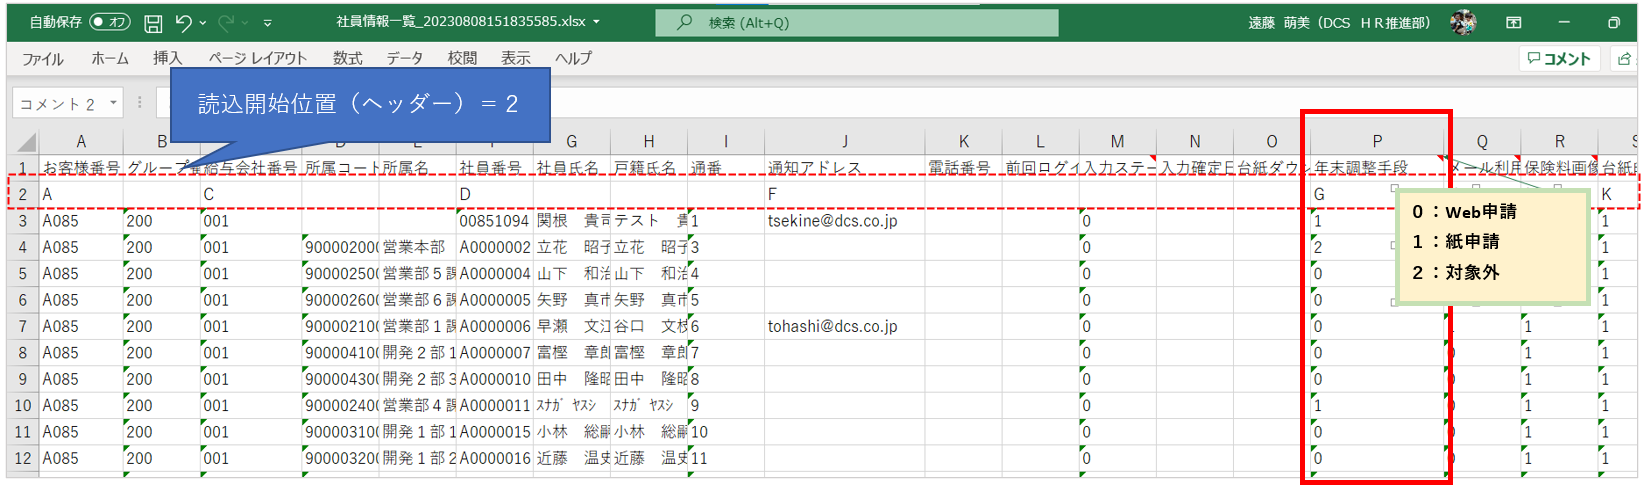Image resolution: width=1642 pixels, height=487 pixels.
Task: Click cell containing tohashi@dcs.co.jp
Action: (844, 327)
